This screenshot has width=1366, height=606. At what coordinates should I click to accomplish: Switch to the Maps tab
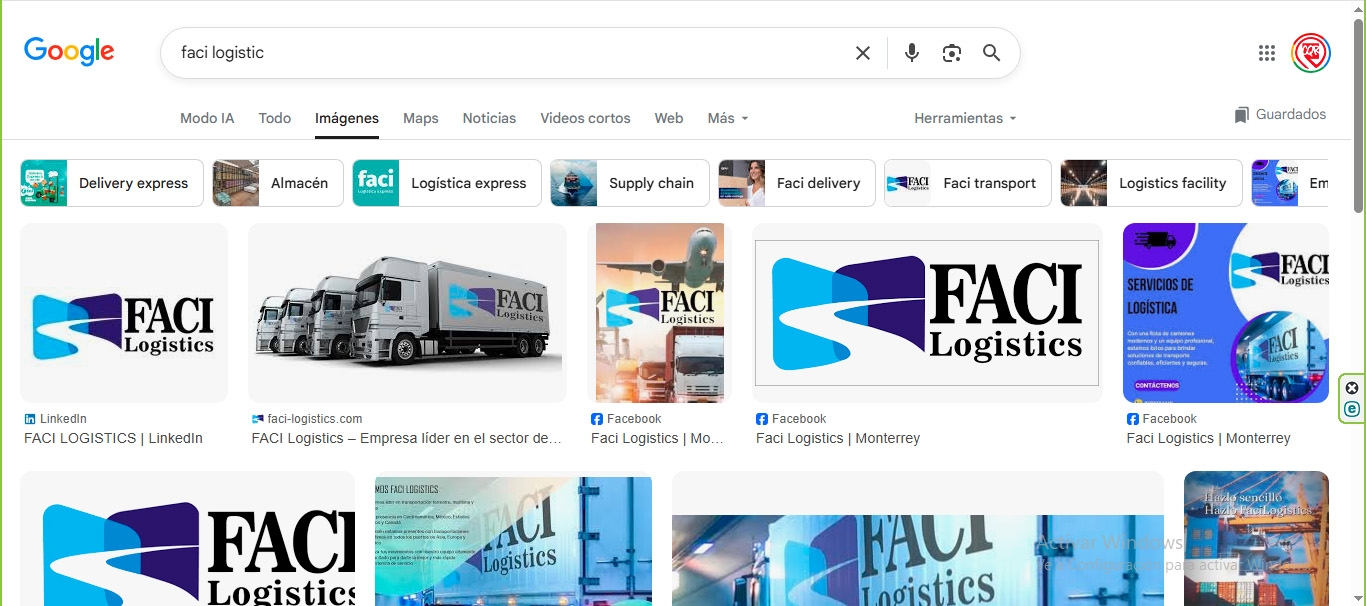tap(420, 118)
